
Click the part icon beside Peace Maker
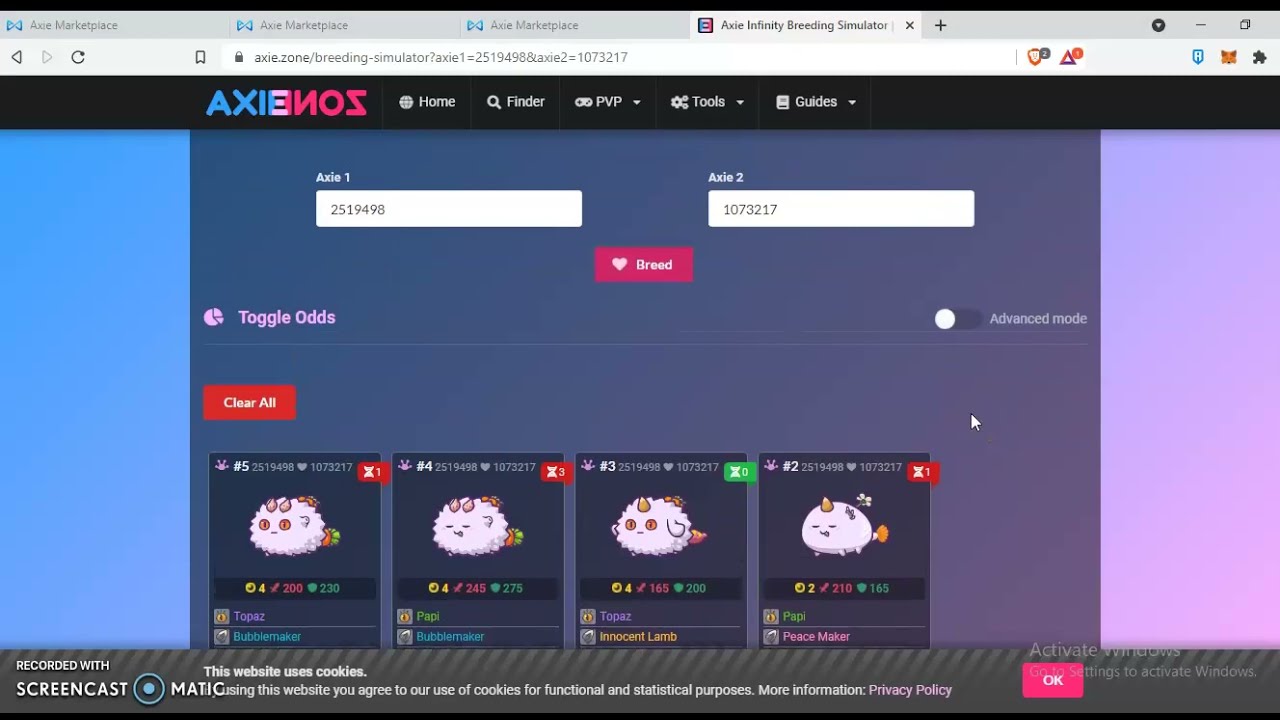[x=771, y=636]
